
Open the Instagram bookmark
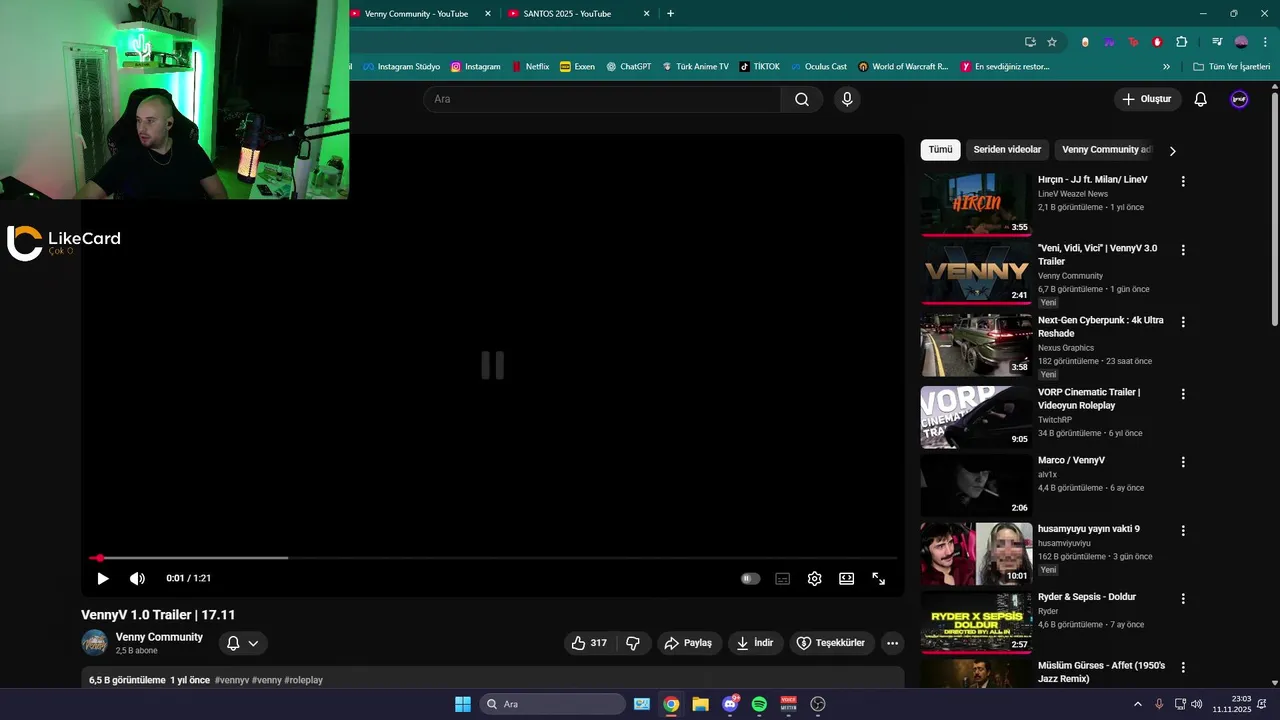pyautogui.click(x=475, y=67)
